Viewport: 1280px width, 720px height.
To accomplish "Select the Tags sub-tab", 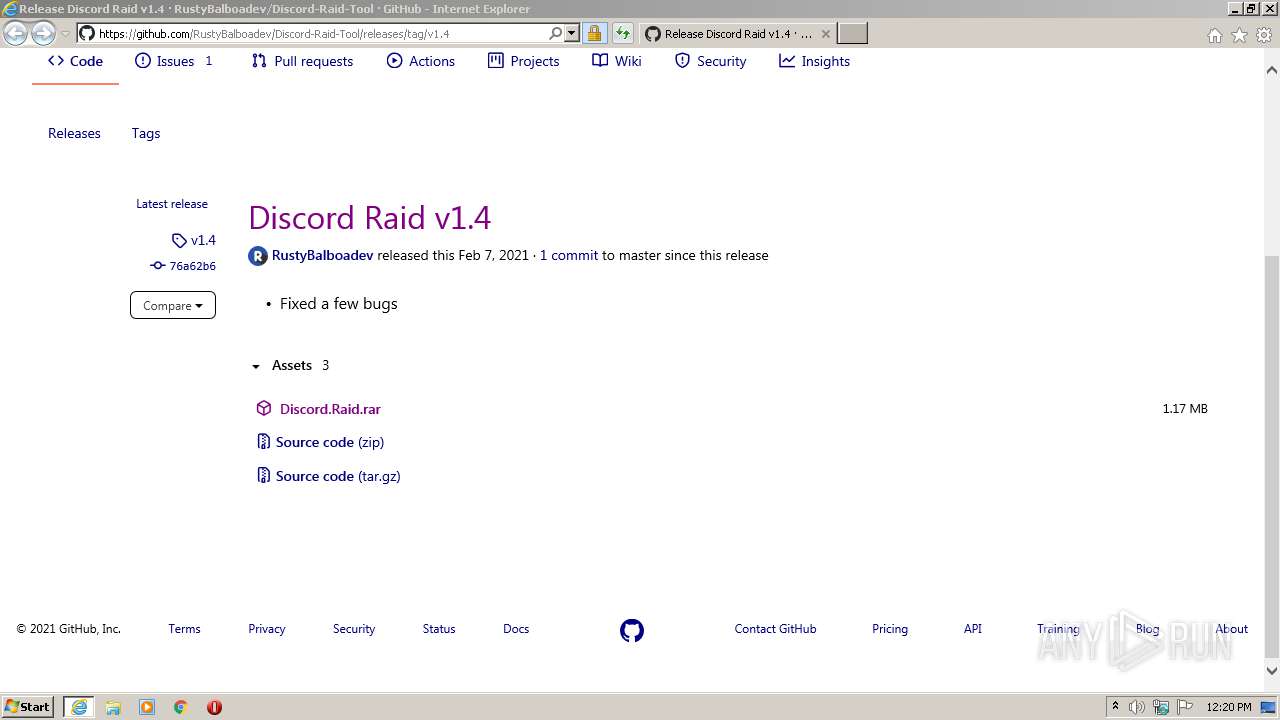I will click(x=146, y=133).
